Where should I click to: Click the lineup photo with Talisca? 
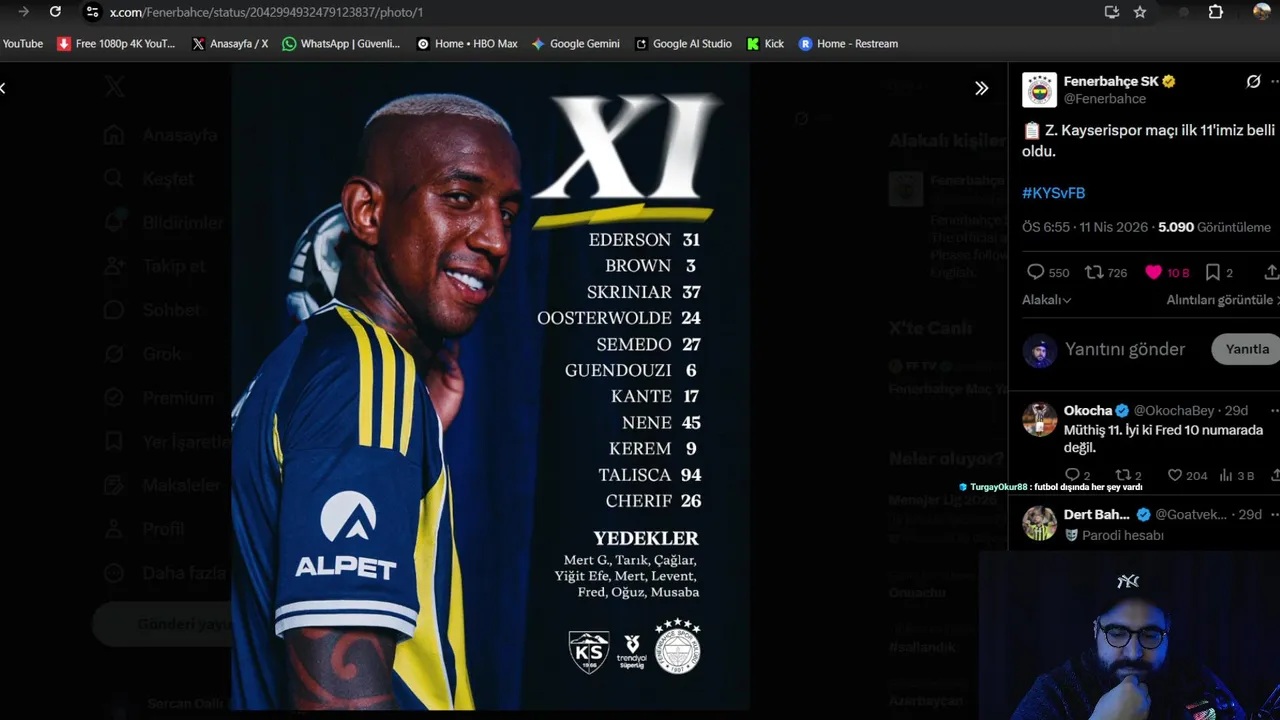pyautogui.click(x=490, y=385)
